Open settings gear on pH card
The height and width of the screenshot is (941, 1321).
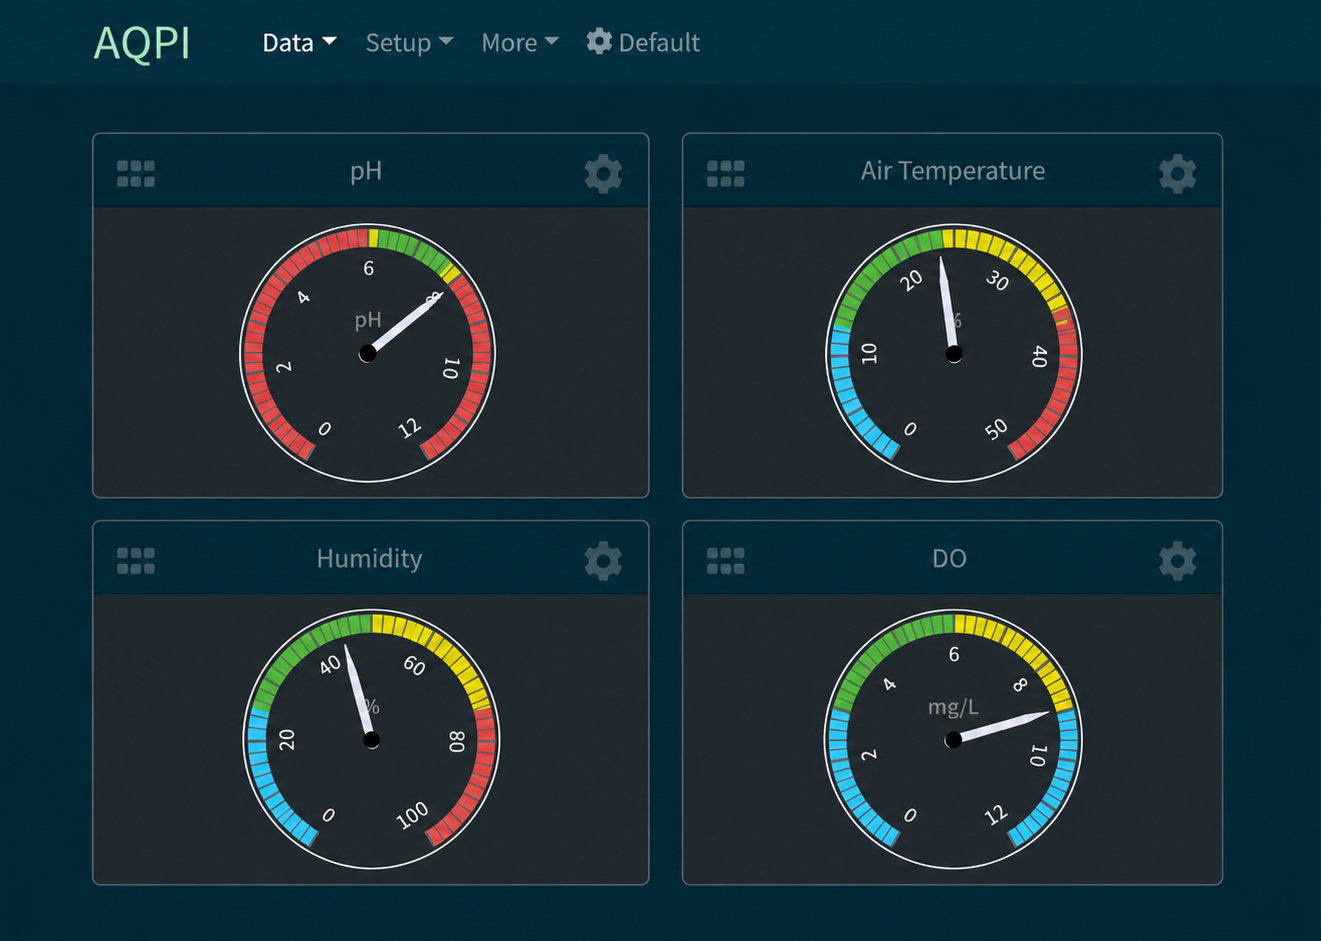[603, 174]
